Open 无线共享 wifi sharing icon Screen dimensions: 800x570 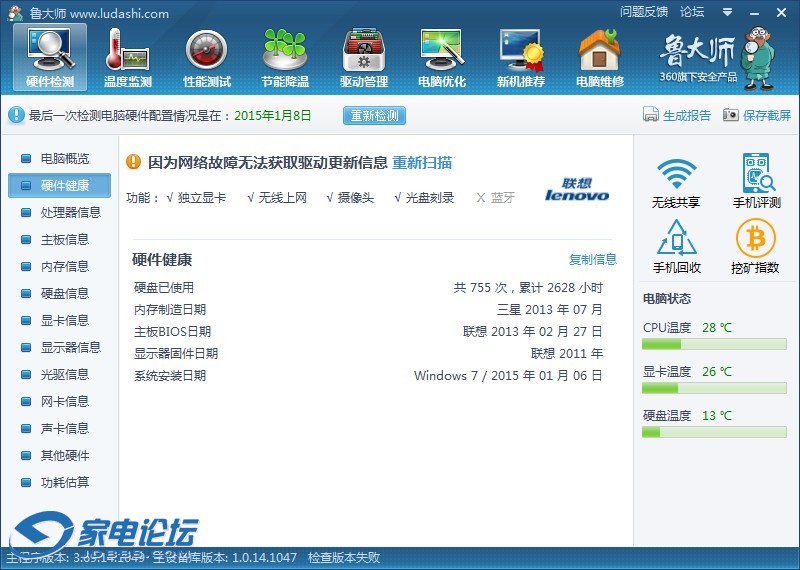click(x=676, y=181)
